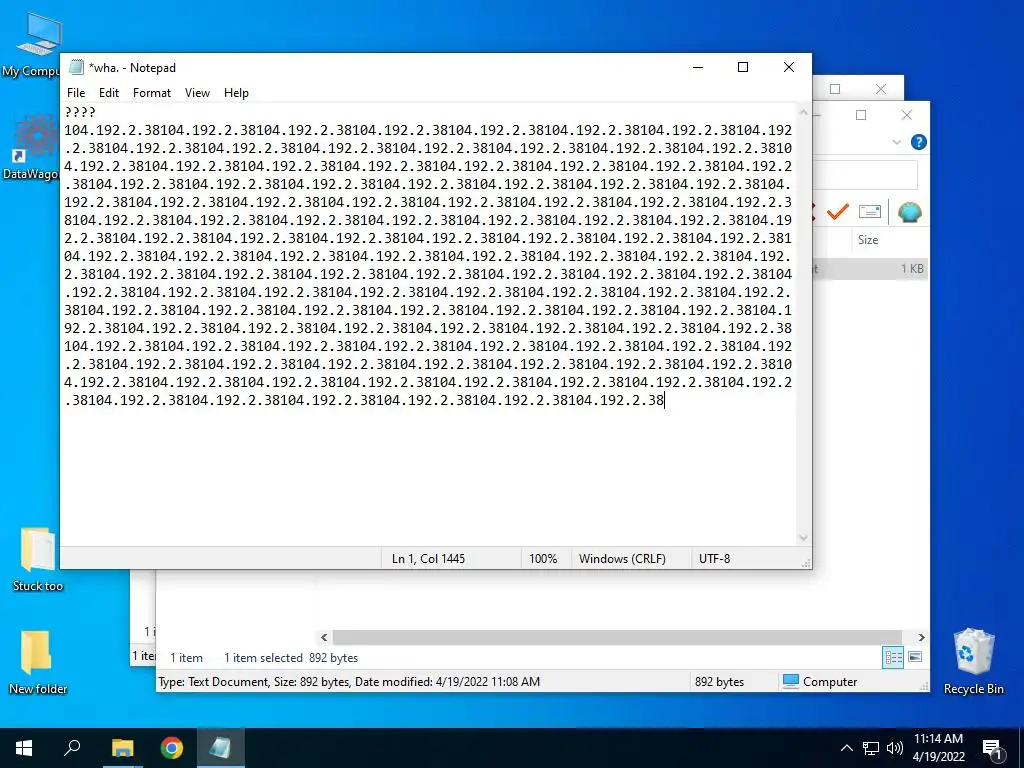Select the Recycle Bin desktop icon

(973, 661)
